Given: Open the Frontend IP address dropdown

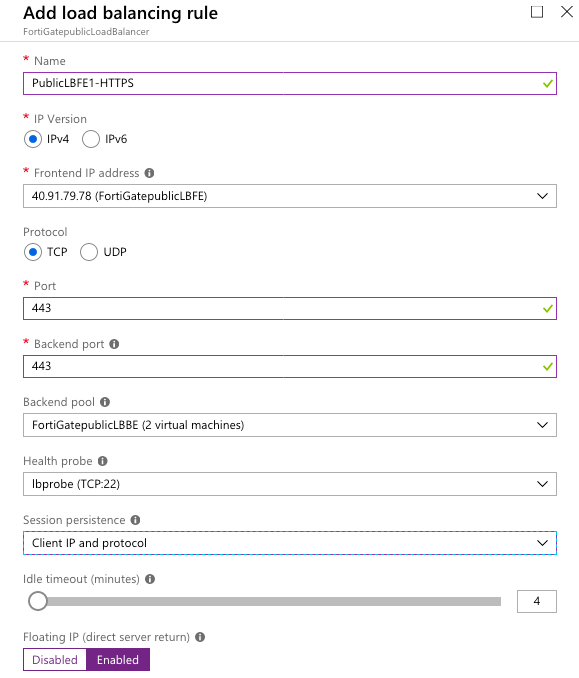Looking at the screenshot, I should tap(290, 196).
